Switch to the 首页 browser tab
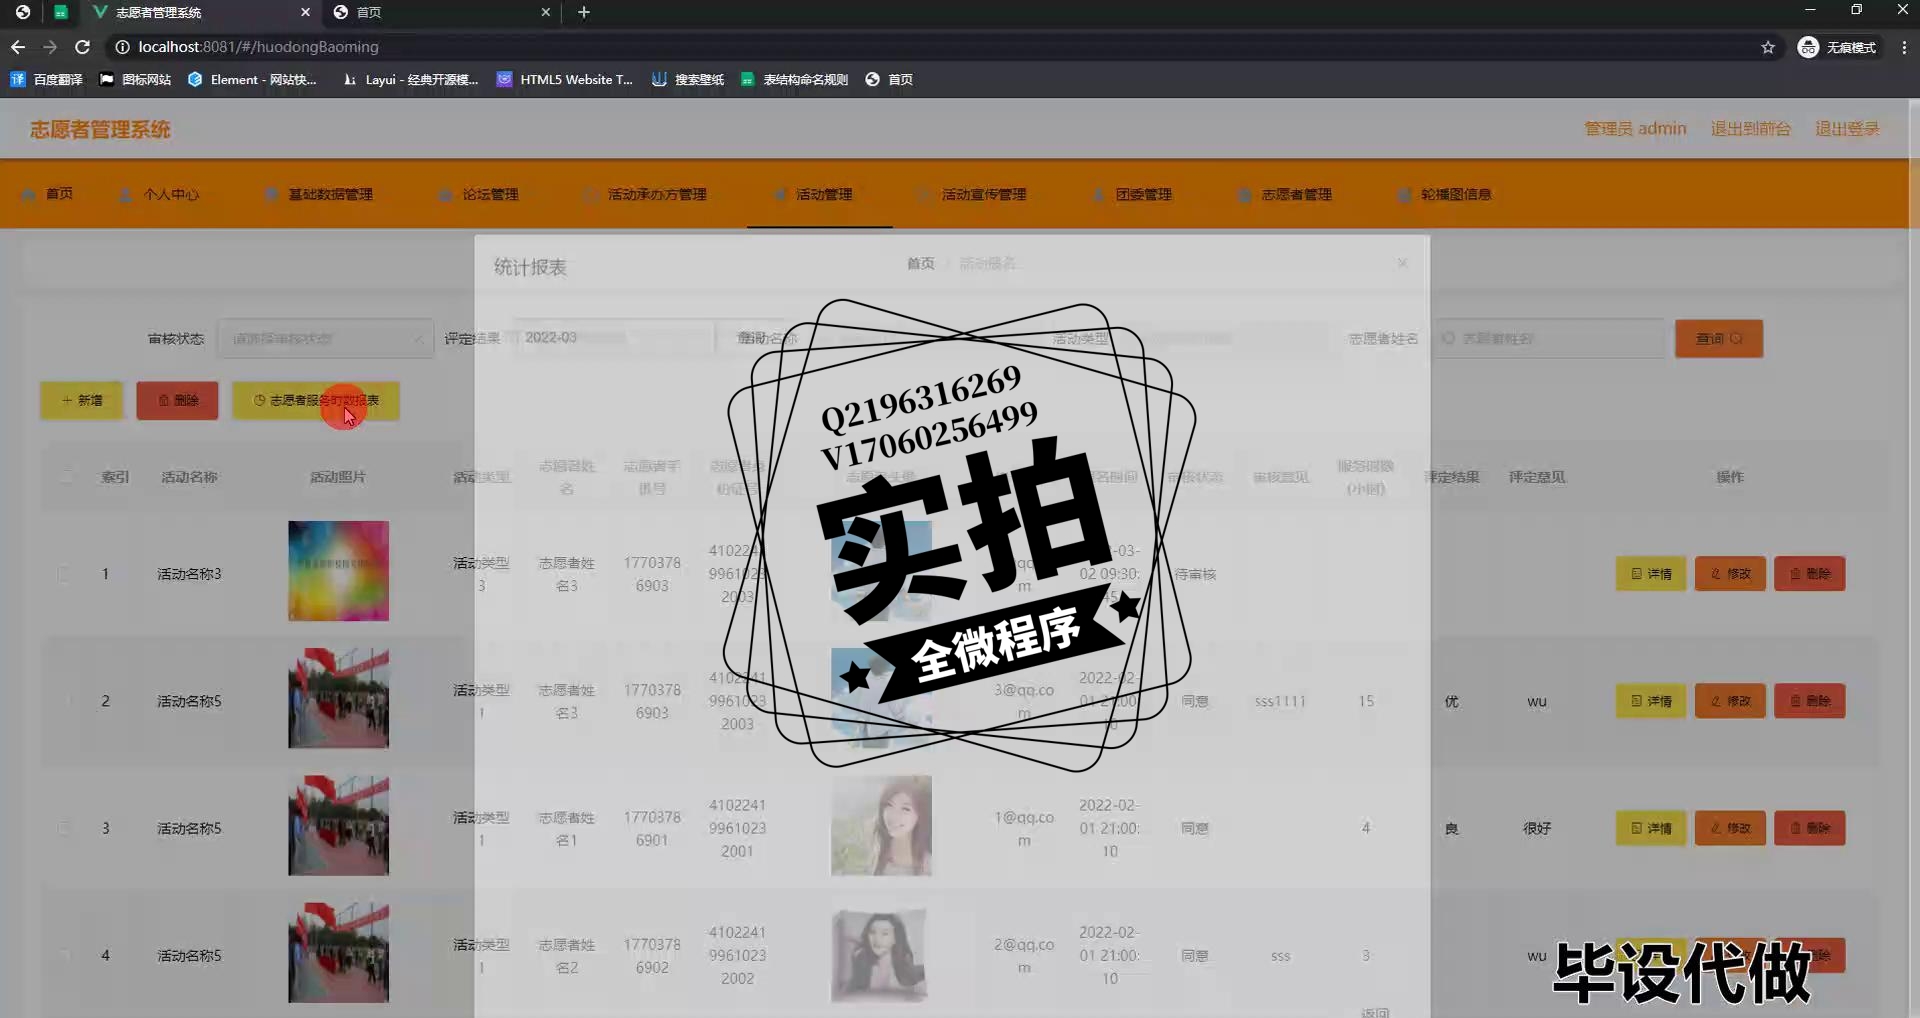Screen dimensions: 1920x1018 440,12
